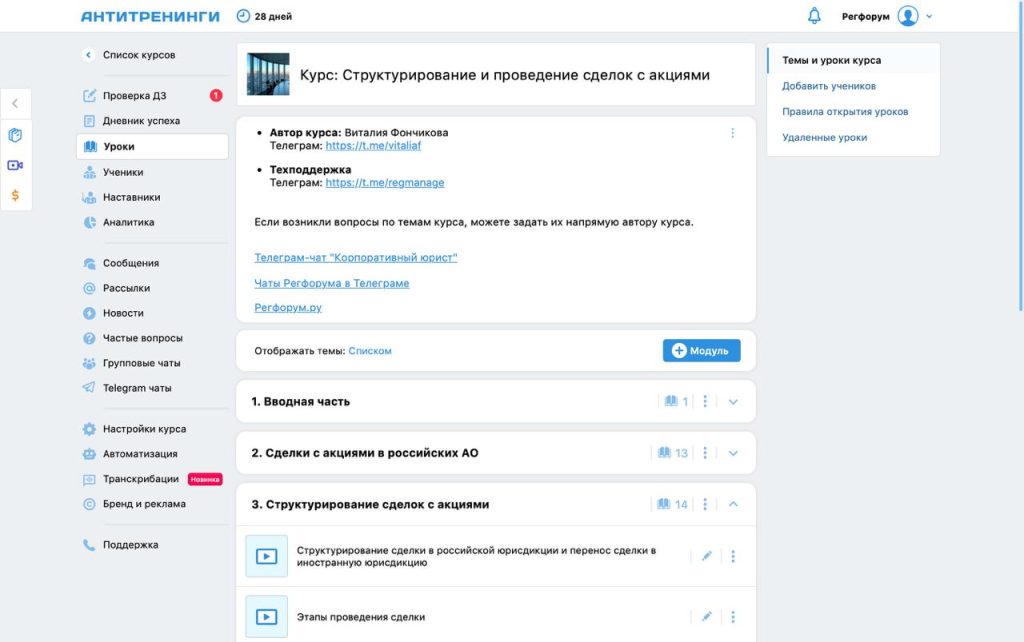Click the video lesson icon for 'Этапы проведения сделки'
Viewport: 1024px width, 642px height.
point(266,617)
